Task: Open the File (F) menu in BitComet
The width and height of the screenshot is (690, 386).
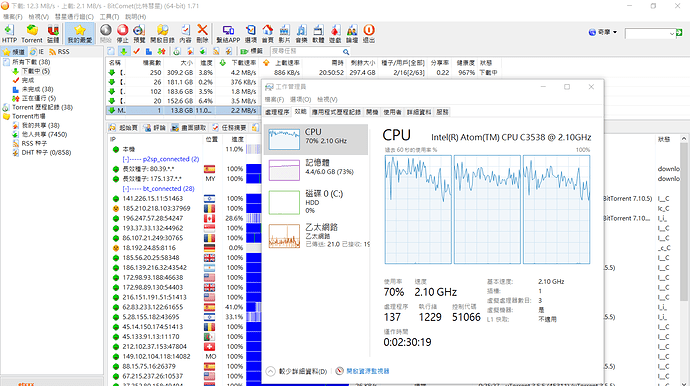Action: [x=12, y=16]
